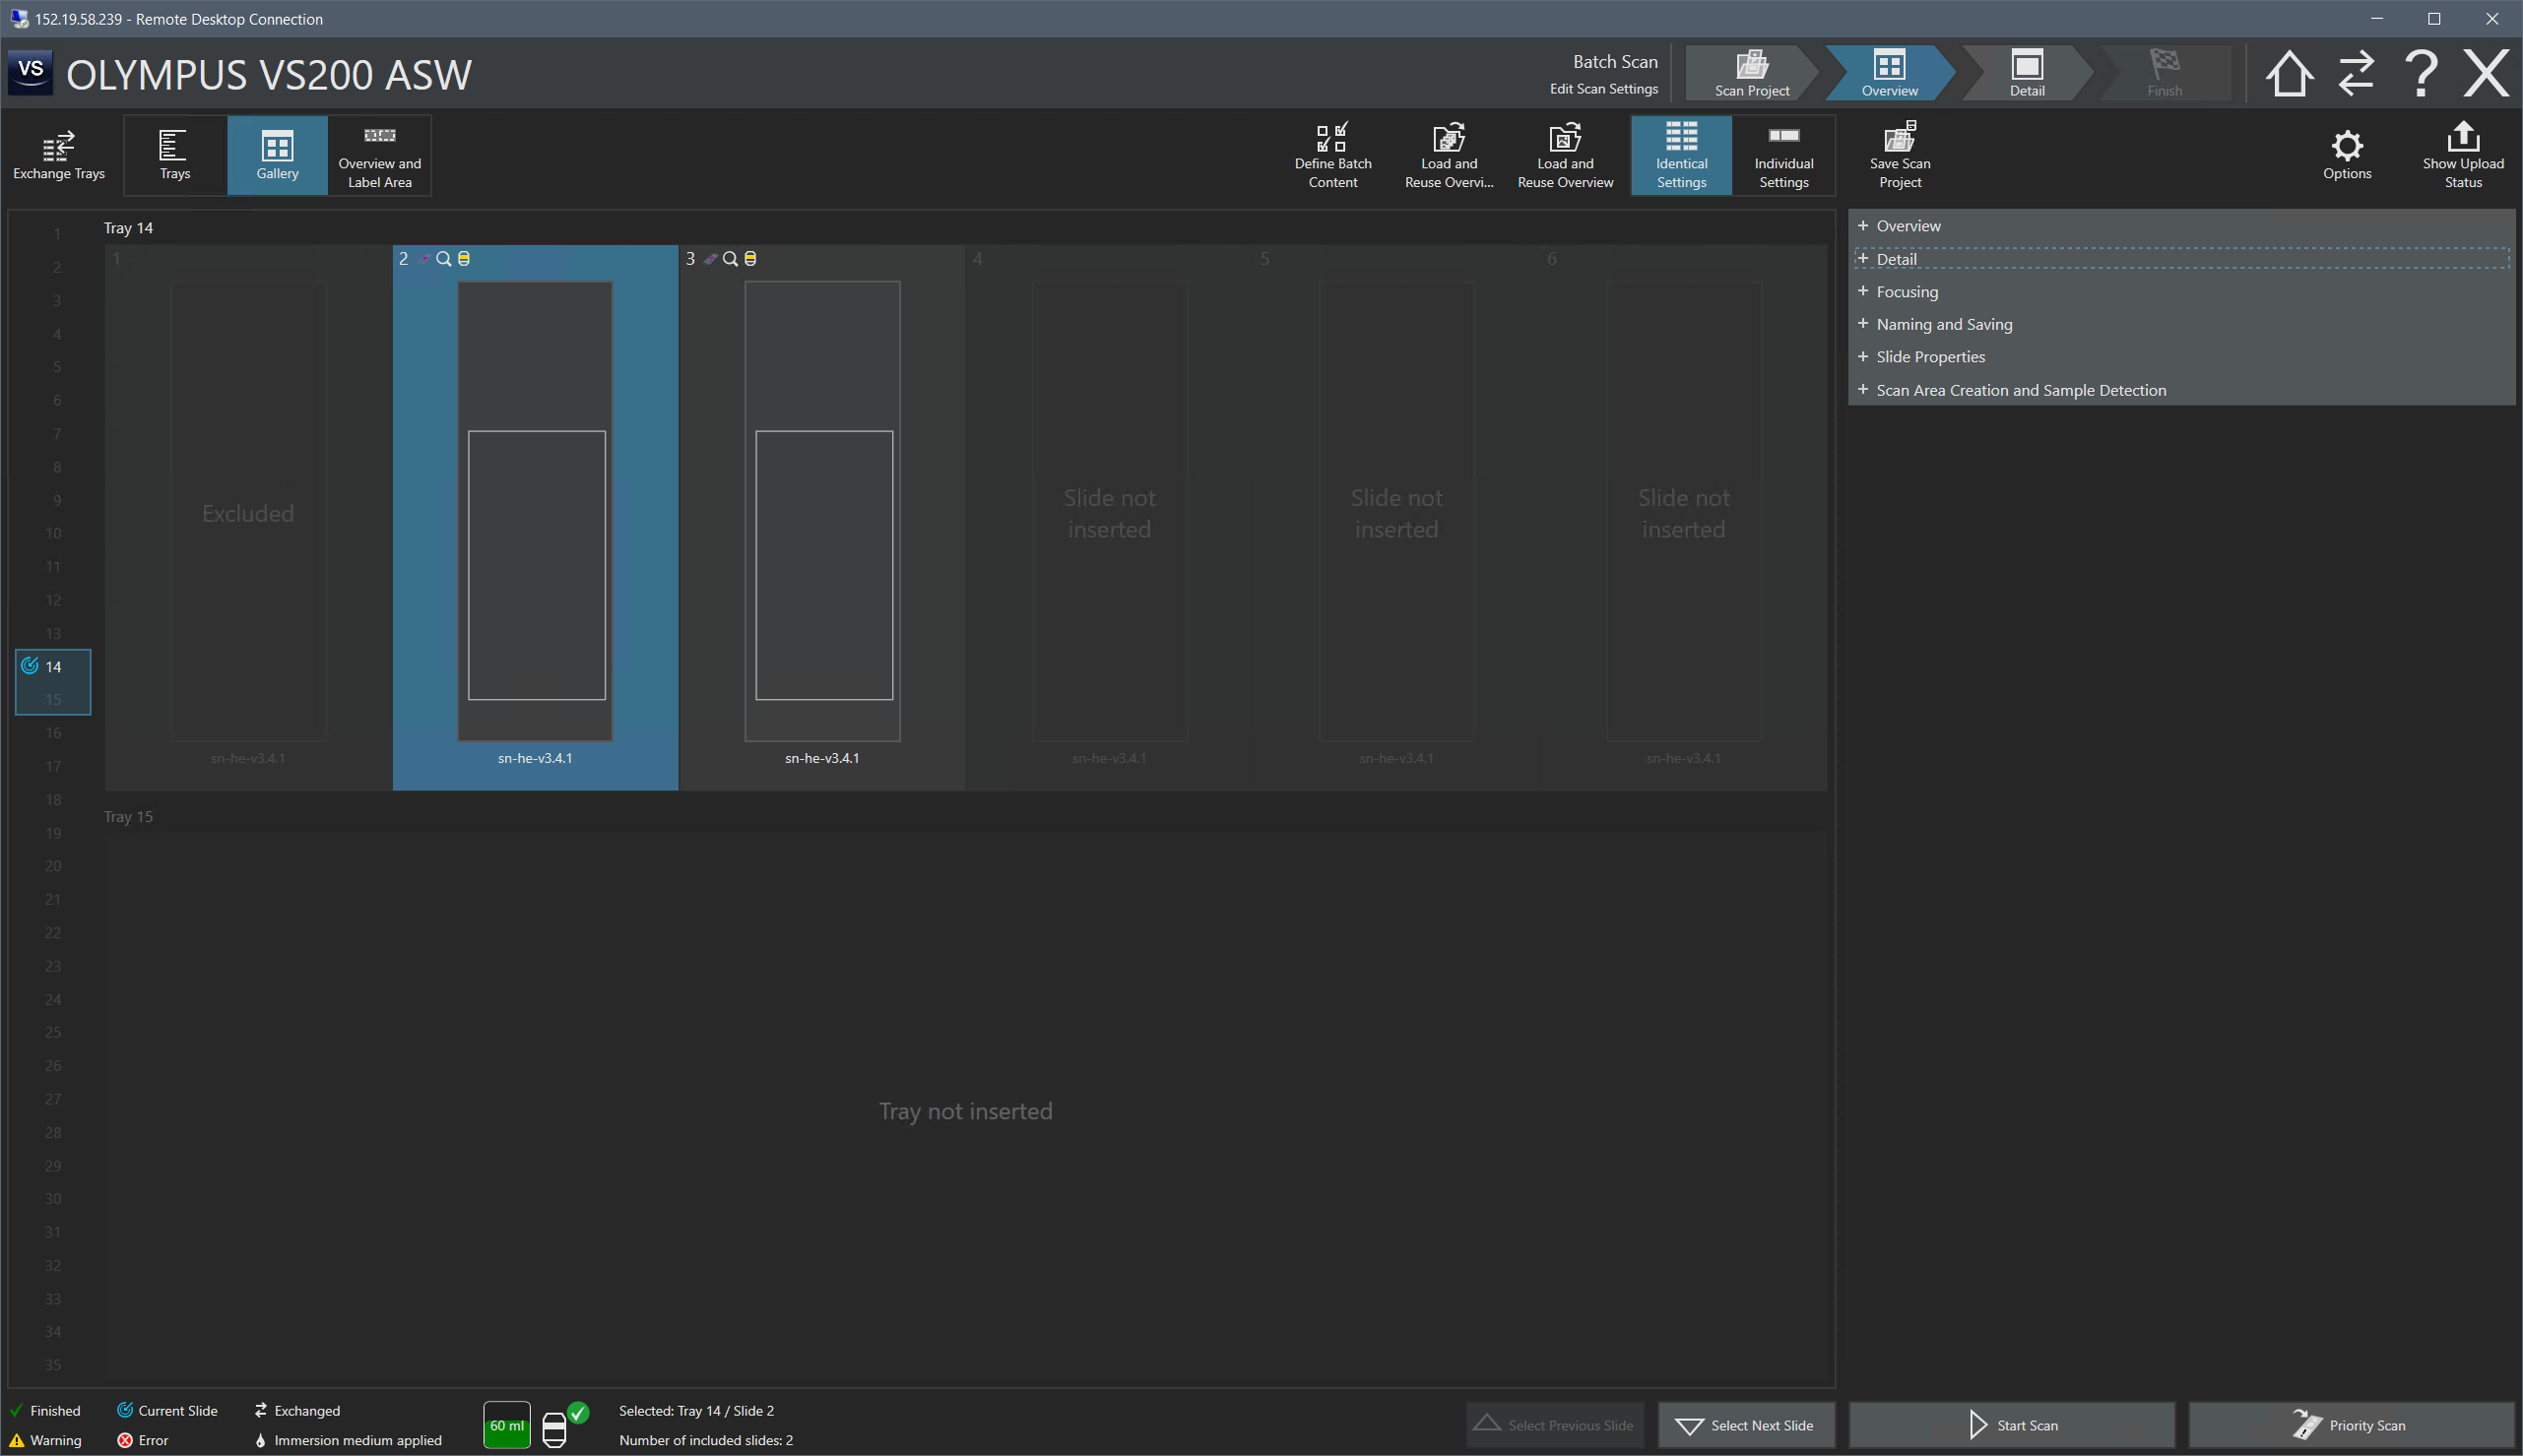Expand the Focusing section
This screenshot has height=1456, width=2523.
[x=1906, y=292]
